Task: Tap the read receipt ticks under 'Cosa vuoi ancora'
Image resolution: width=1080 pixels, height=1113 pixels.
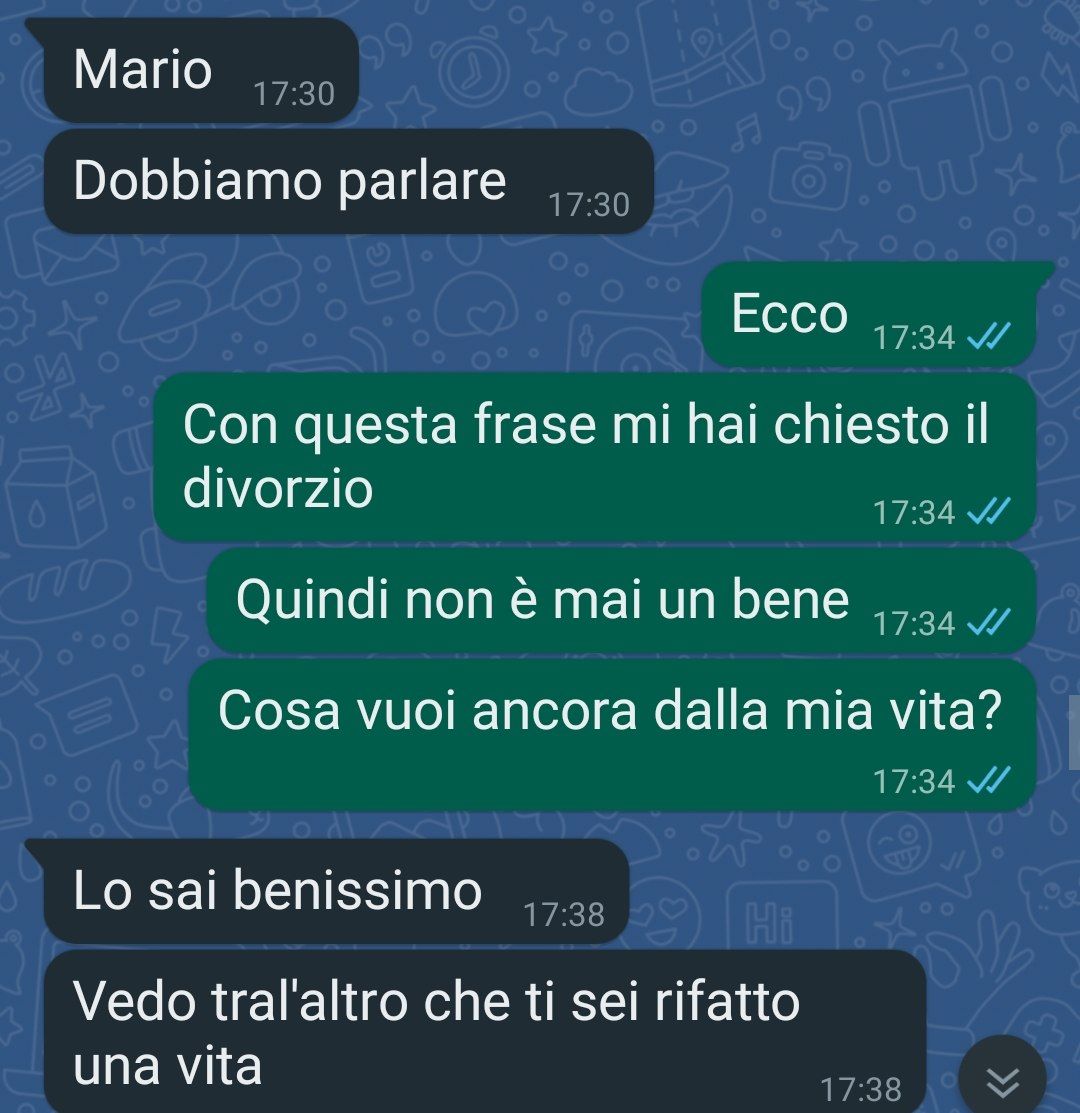Action: 988,780
